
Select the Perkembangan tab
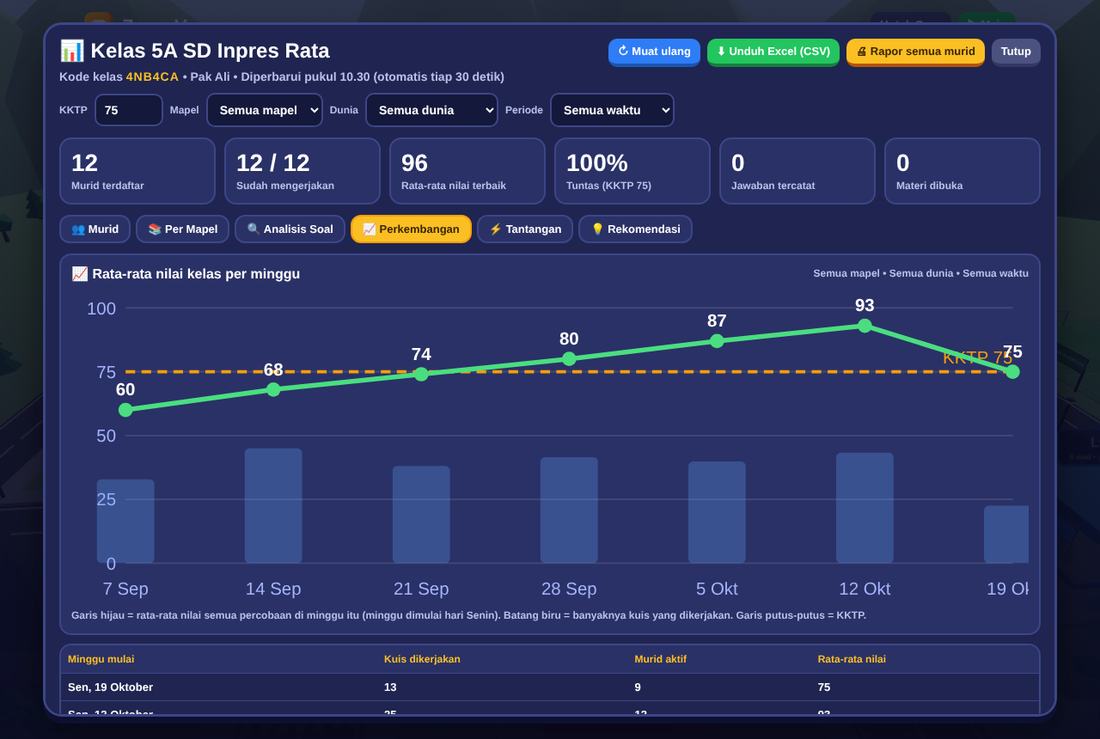tap(410, 229)
